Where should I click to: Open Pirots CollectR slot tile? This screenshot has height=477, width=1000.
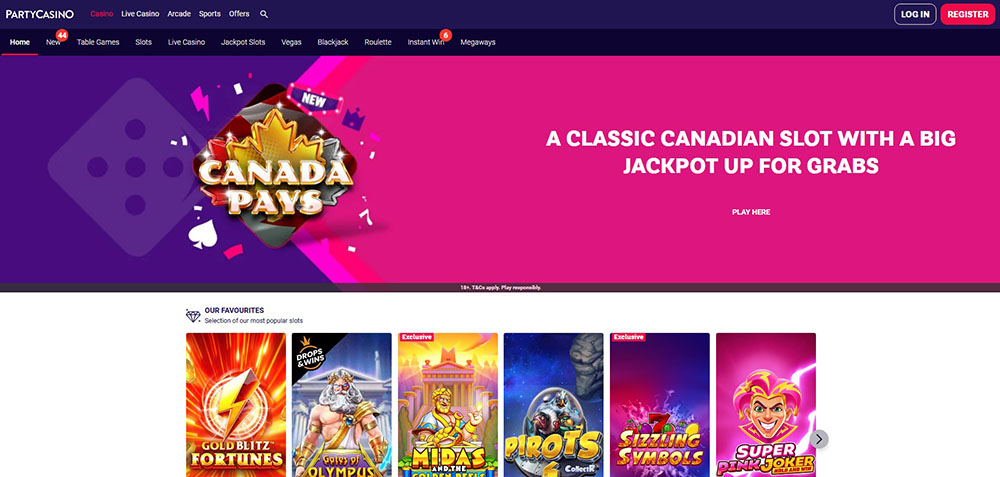[x=554, y=405]
